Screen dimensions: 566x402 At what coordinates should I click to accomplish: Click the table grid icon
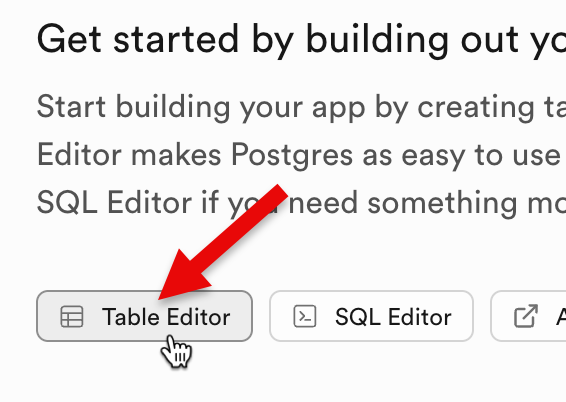[x=72, y=316]
